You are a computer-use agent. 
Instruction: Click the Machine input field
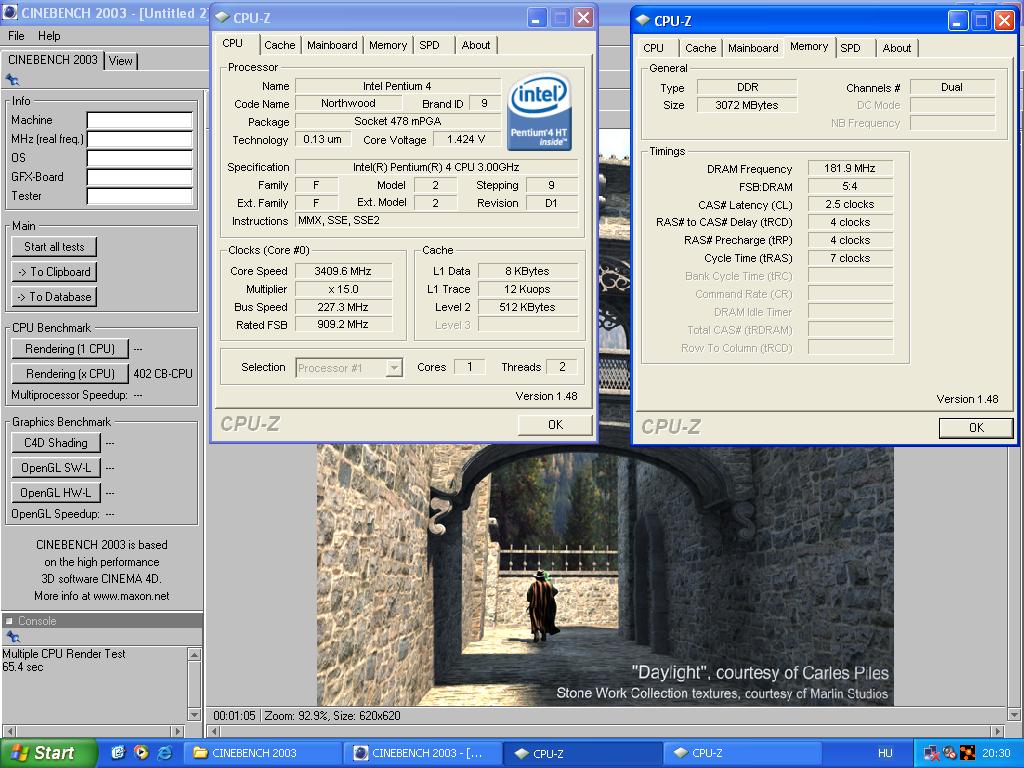point(140,120)
